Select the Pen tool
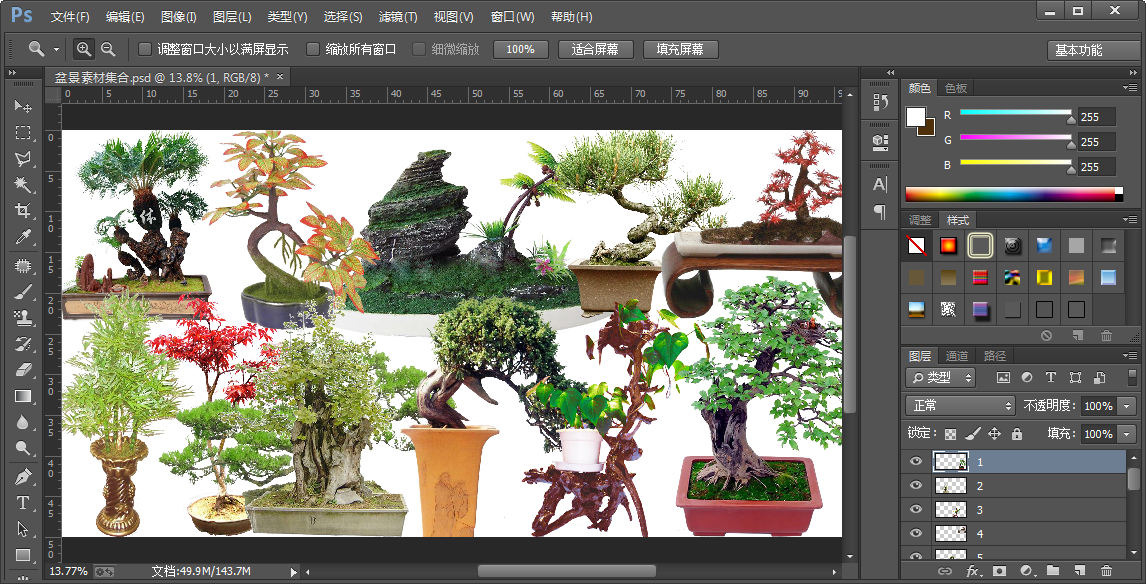The width and height of the screenshot is (1146, 584). (x=23, y=476)
